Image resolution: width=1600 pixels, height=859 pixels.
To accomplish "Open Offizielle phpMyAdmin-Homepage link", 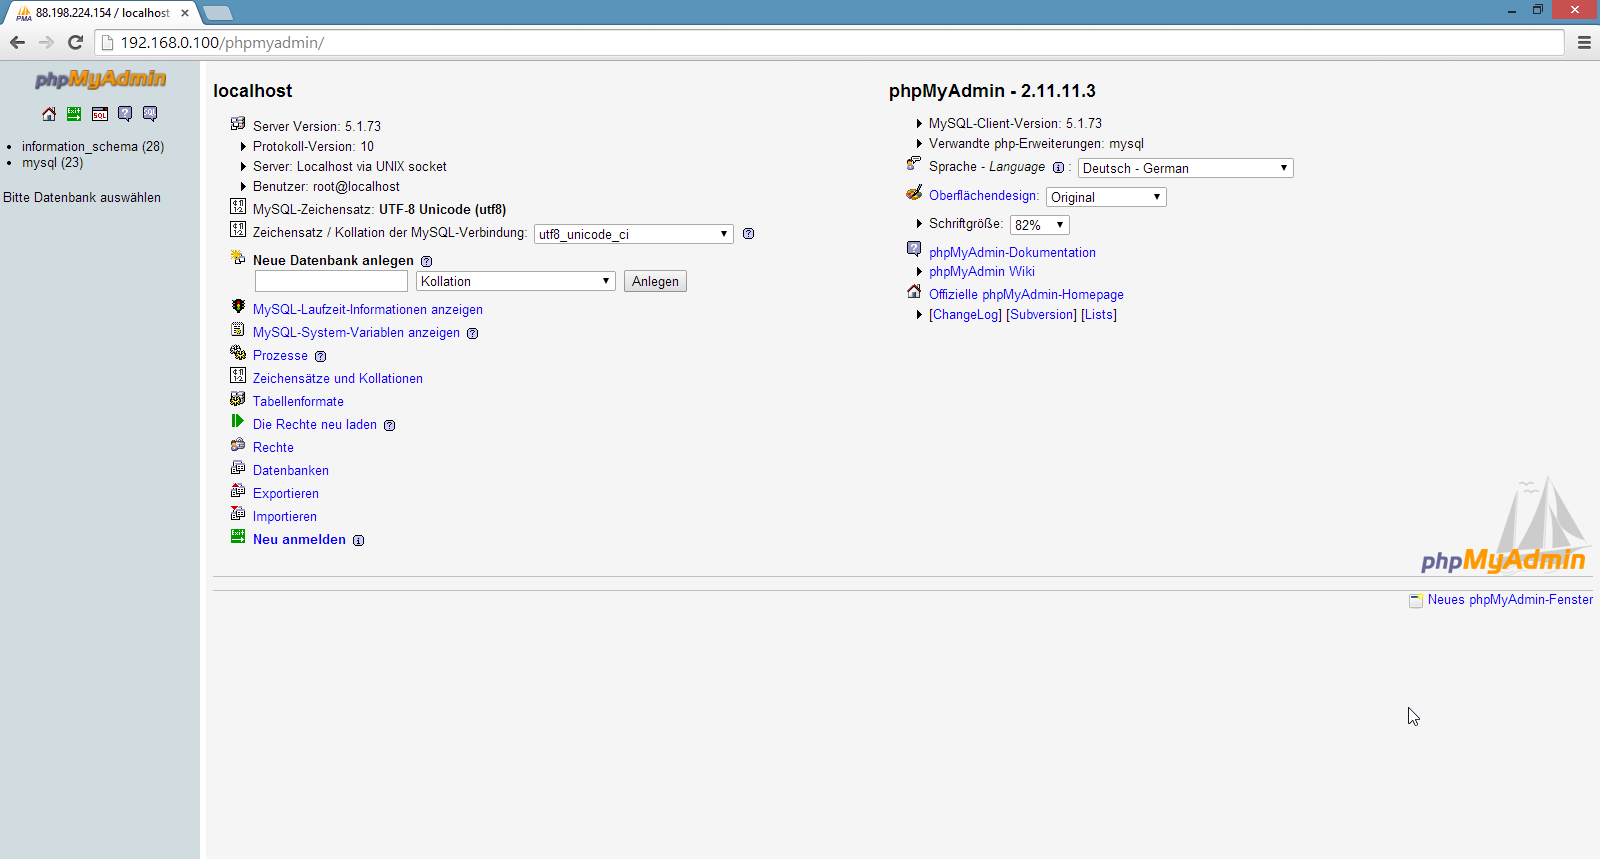I will 1026,295.
